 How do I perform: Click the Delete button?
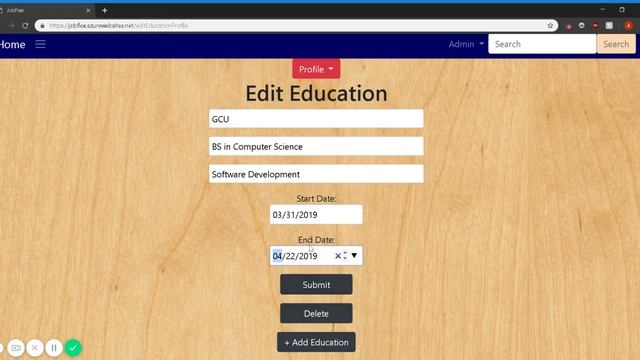click(x=316, y=313)
